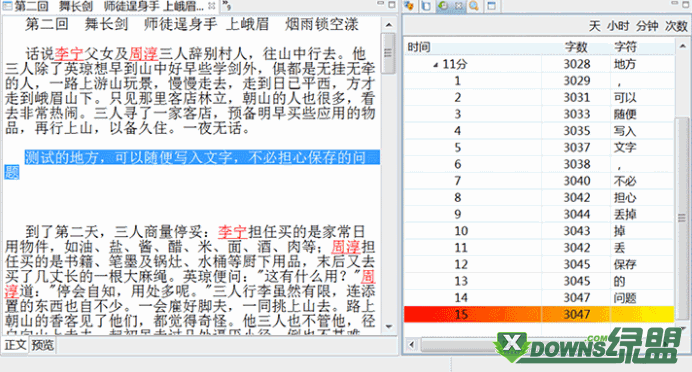Collapse the 11分 tree node
The width and height of the screenshot is (692, 372).
click(x=436, y=65)
